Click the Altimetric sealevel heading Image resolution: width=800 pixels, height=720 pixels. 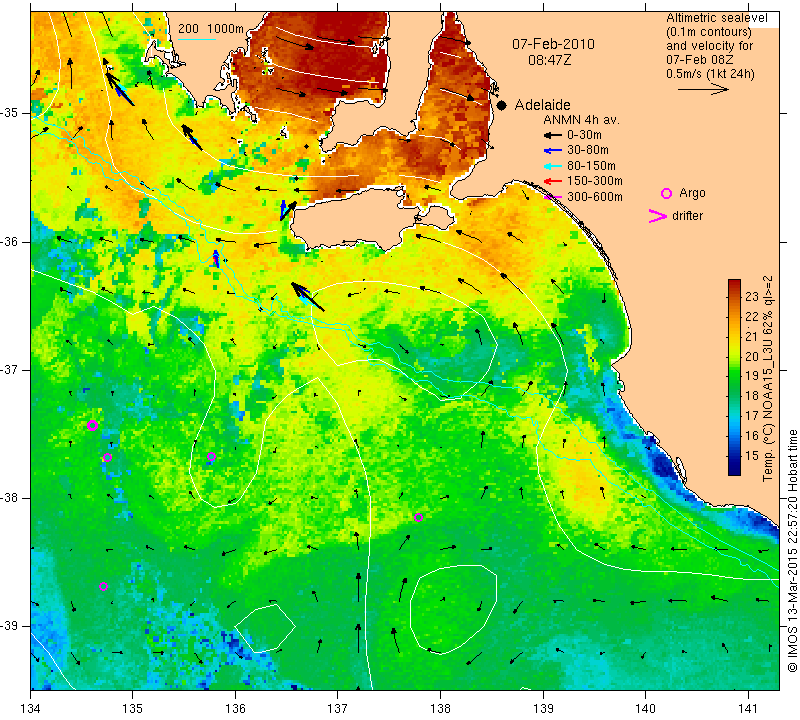(716, 18)
